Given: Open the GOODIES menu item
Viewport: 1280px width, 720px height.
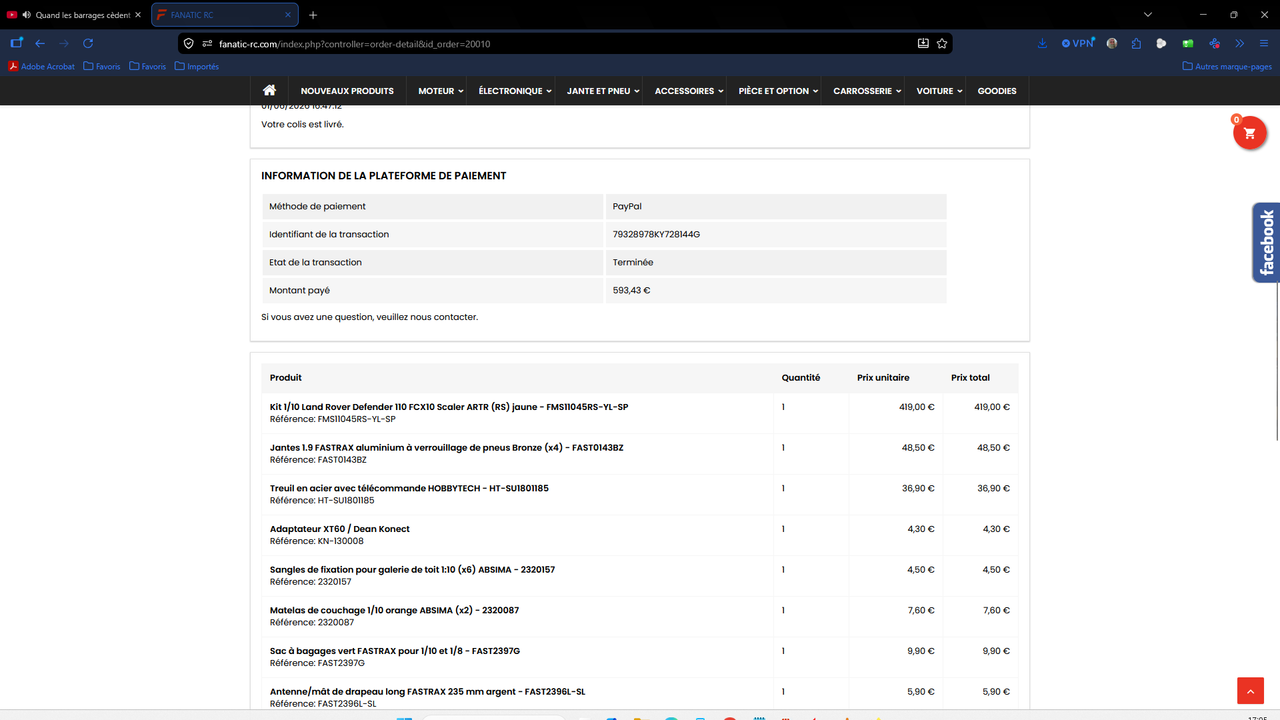Looking at the screenshot, I should point(997,91).
